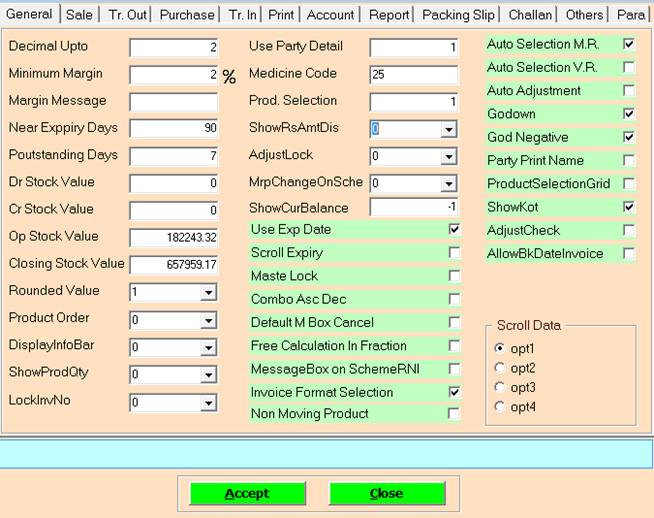Choose opt4 in Scroll Data
654x518 pixels.
[x=500, y=406]
